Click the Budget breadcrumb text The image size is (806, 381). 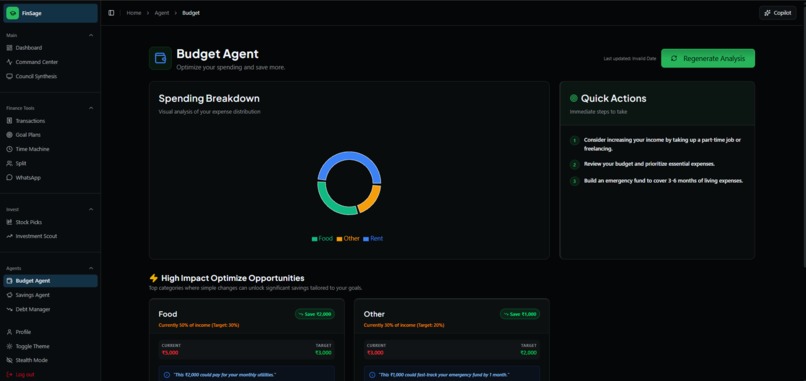191,13
